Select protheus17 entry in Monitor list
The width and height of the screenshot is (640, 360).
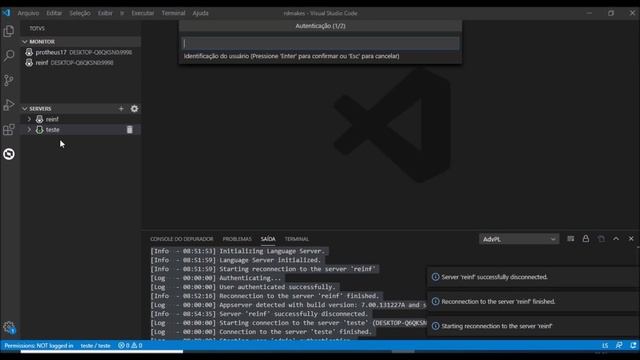81,52
